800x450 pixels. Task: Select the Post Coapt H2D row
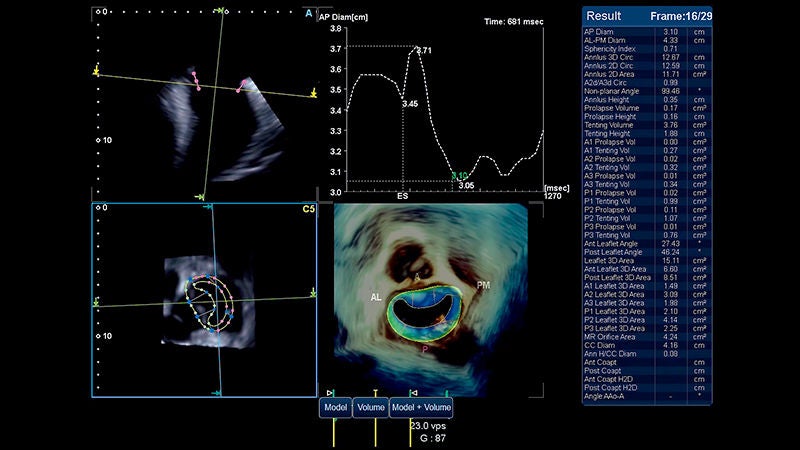point(647,388)
